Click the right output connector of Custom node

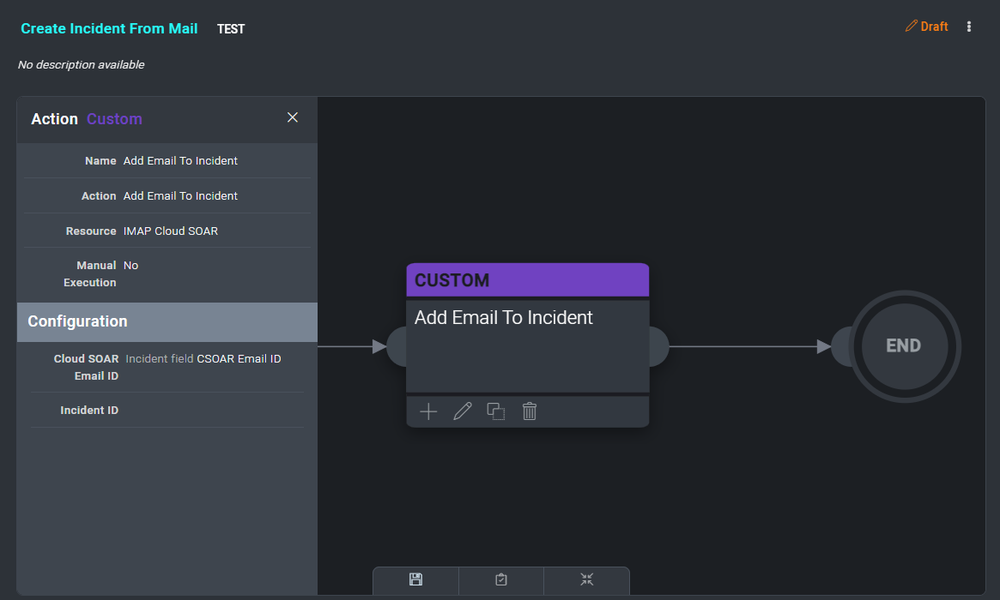pyautogui.click(x=658, y=347)
